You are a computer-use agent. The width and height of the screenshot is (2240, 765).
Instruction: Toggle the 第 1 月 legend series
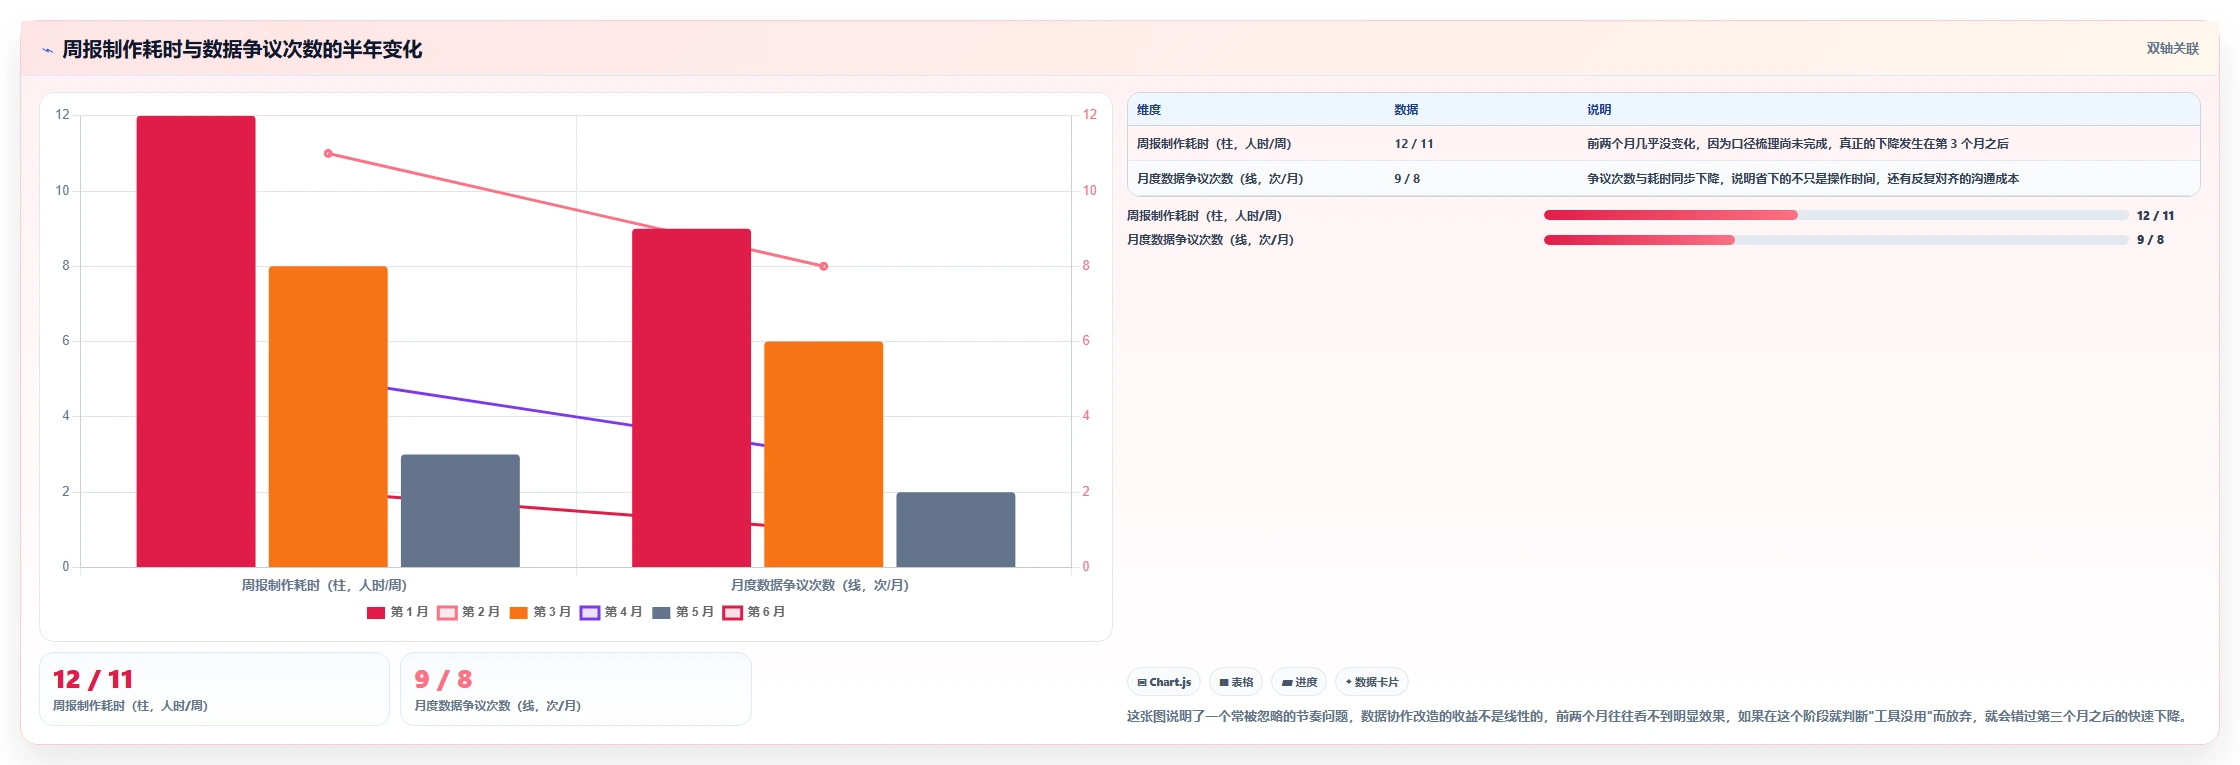click(x=397, y=612)
